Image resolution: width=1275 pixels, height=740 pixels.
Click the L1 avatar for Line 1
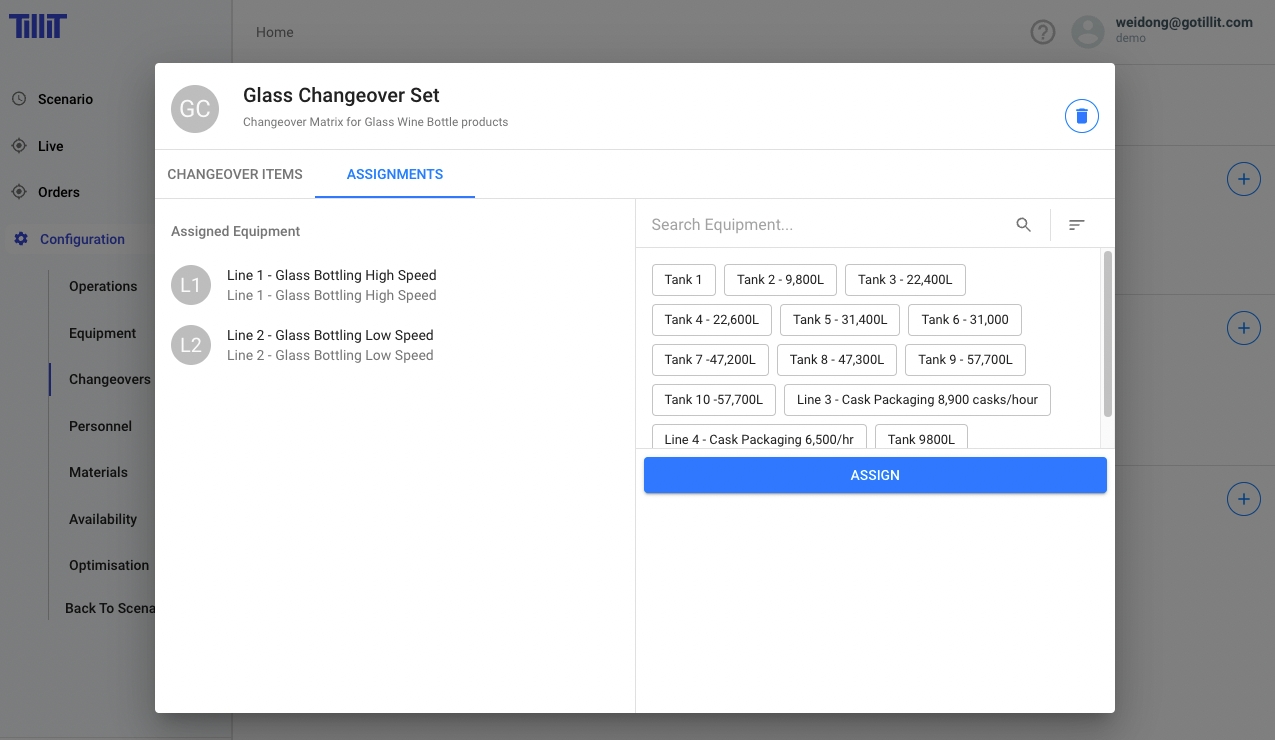pos(191,285)
